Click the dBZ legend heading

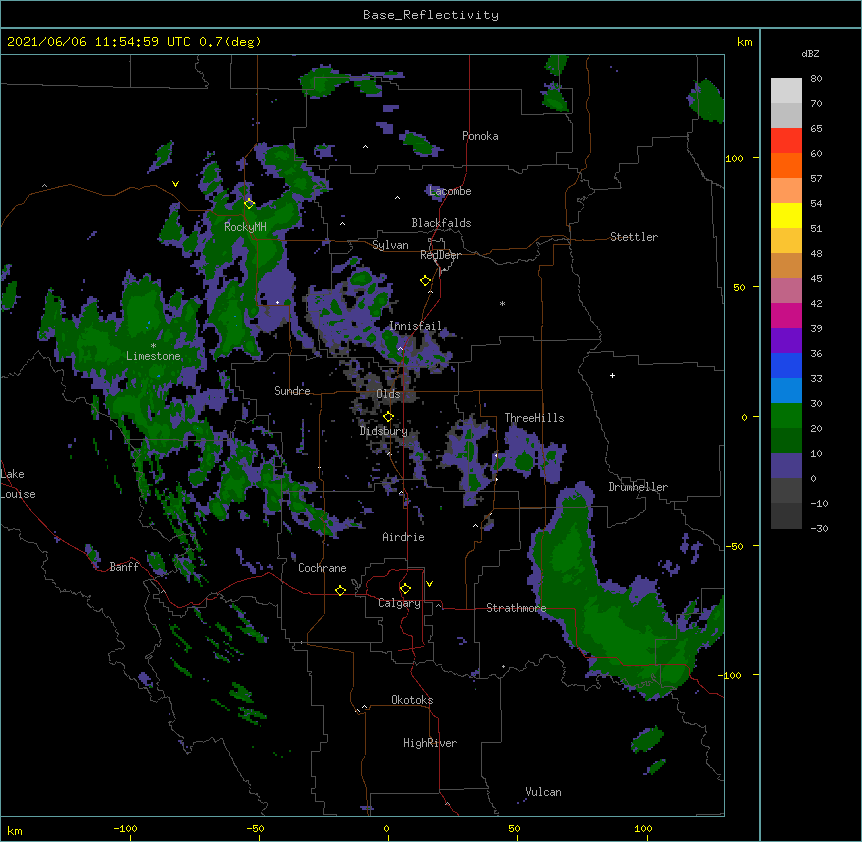click(x=810, y=54)
